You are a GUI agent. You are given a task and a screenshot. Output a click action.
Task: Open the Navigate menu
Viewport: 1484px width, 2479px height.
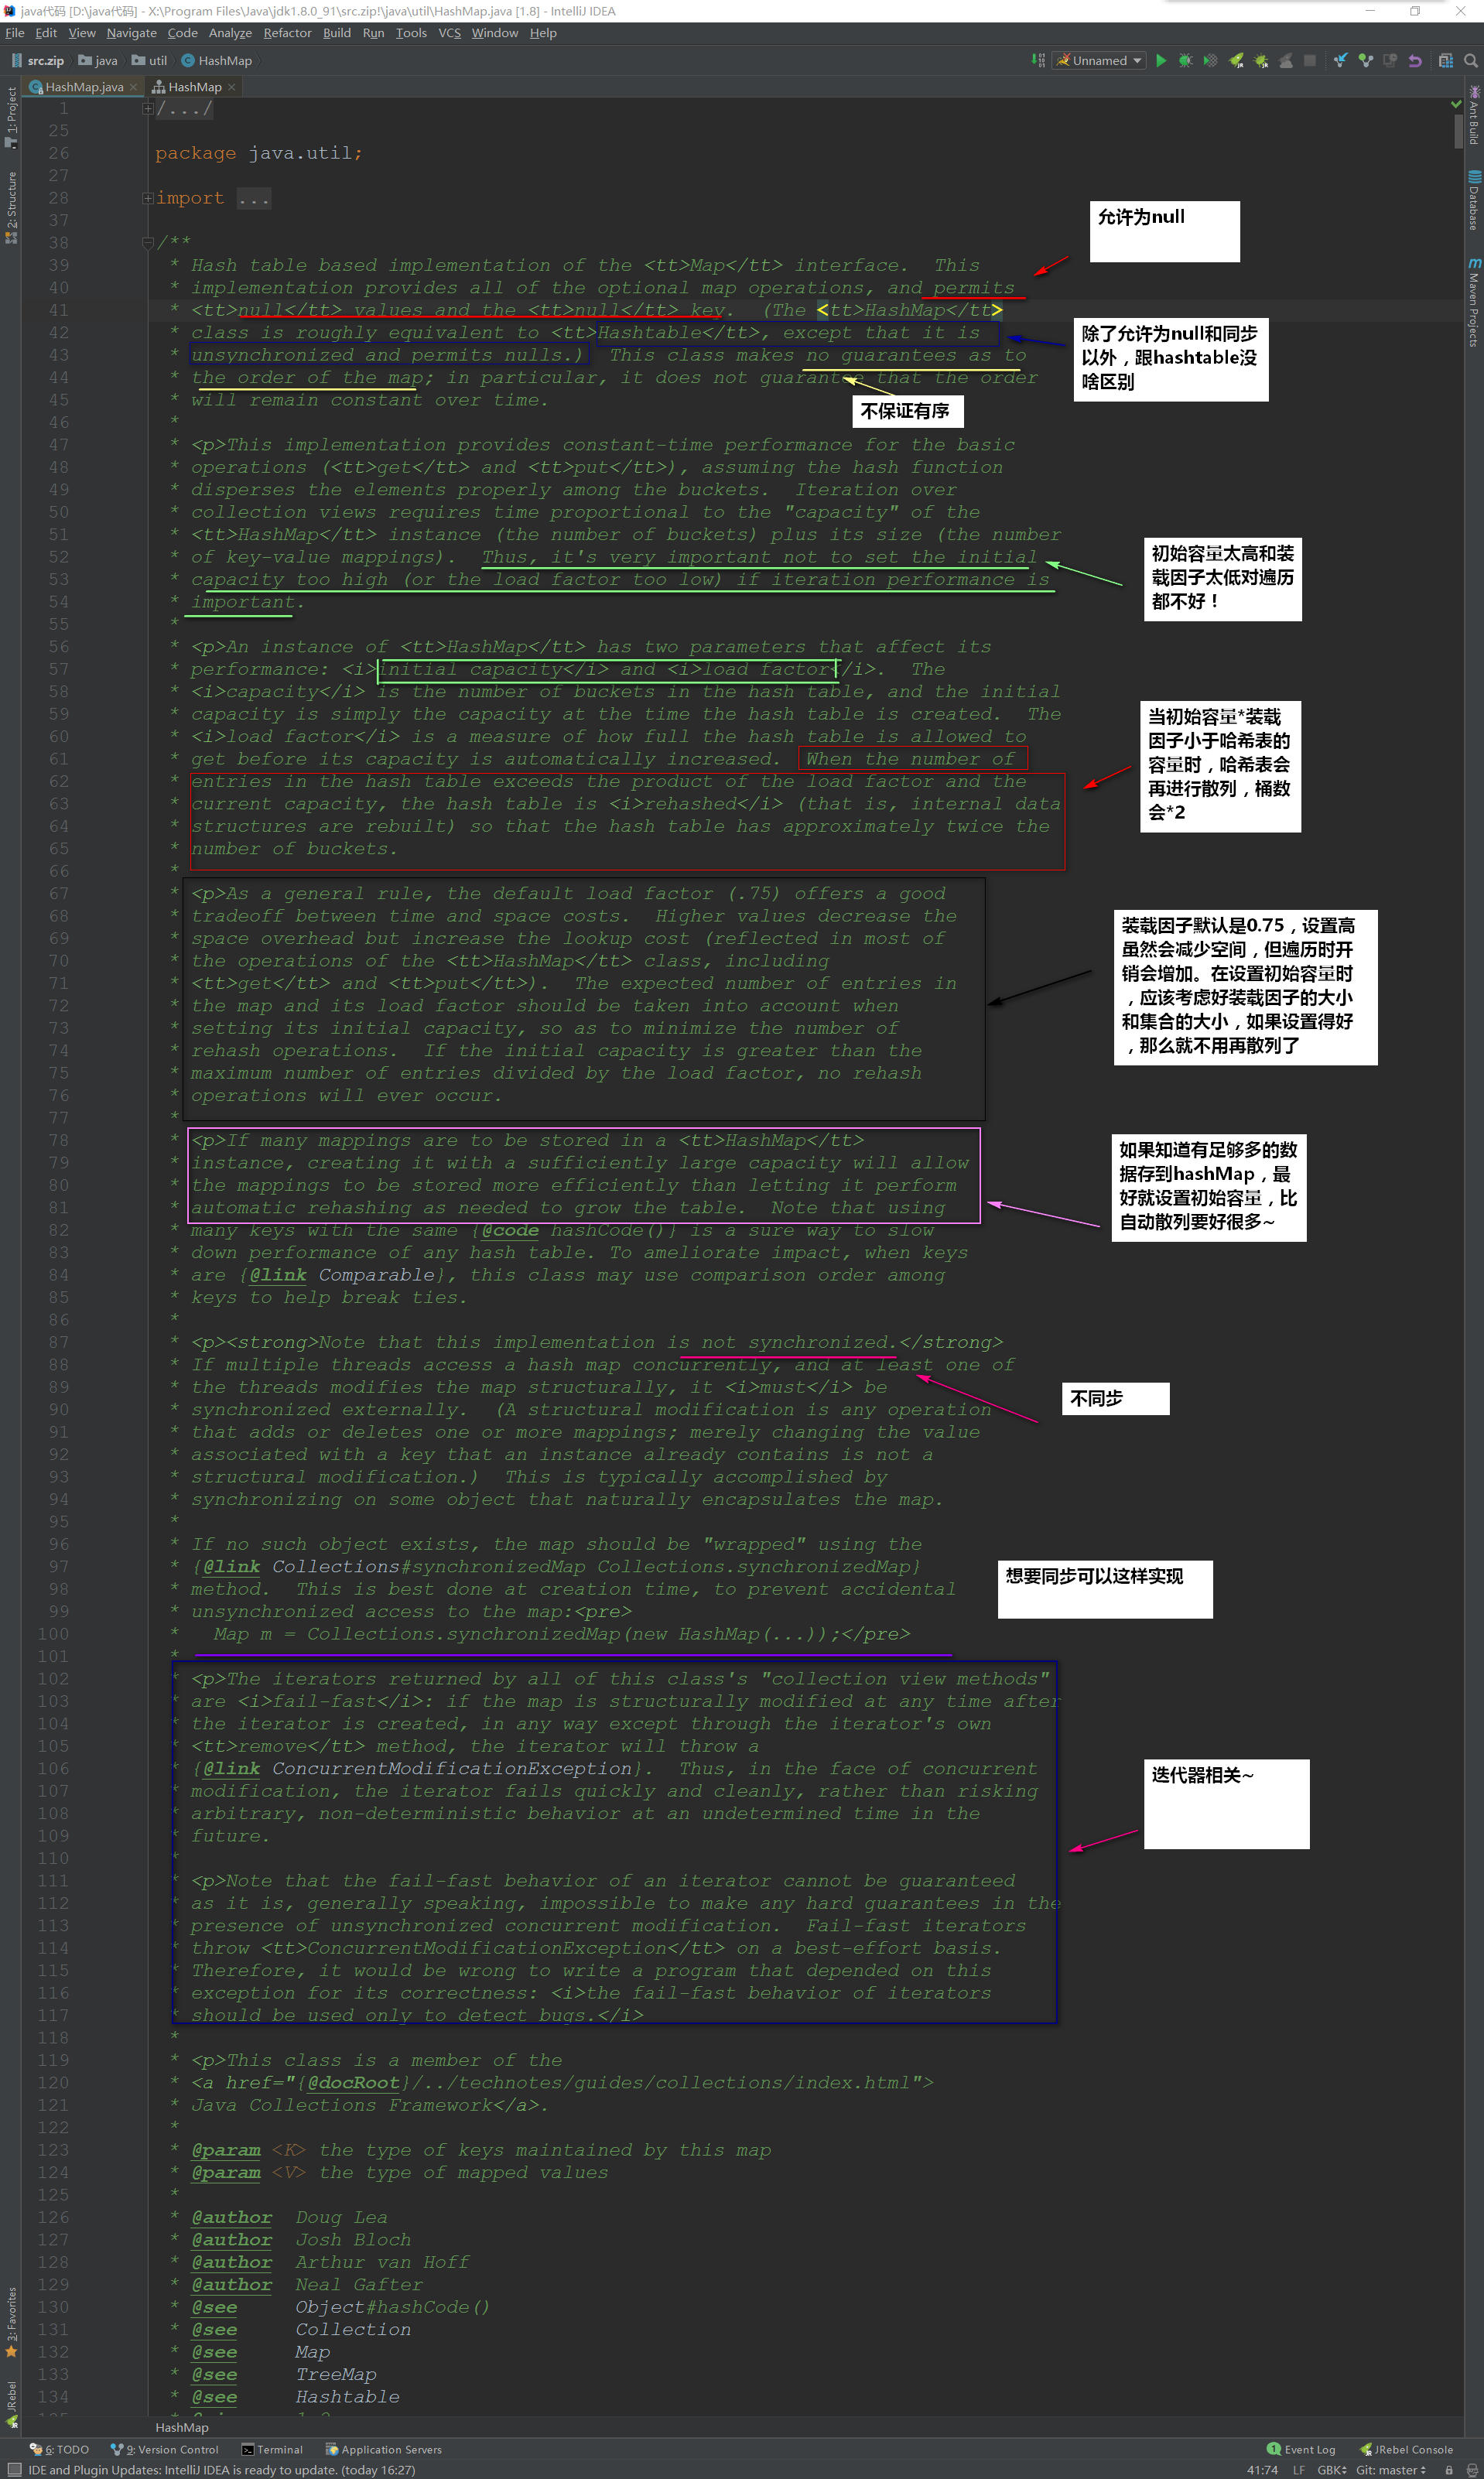point(131,33)
